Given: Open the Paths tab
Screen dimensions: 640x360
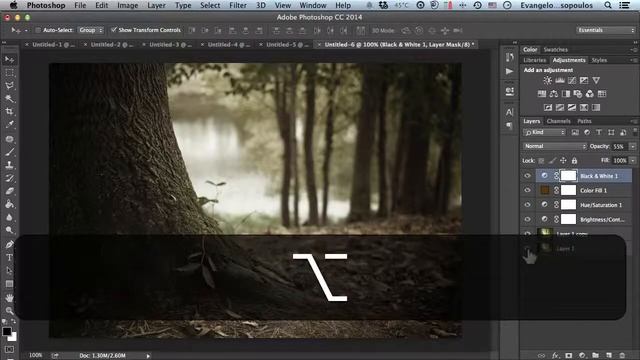Looking at the screenshot, I should [x=584, y=121].
